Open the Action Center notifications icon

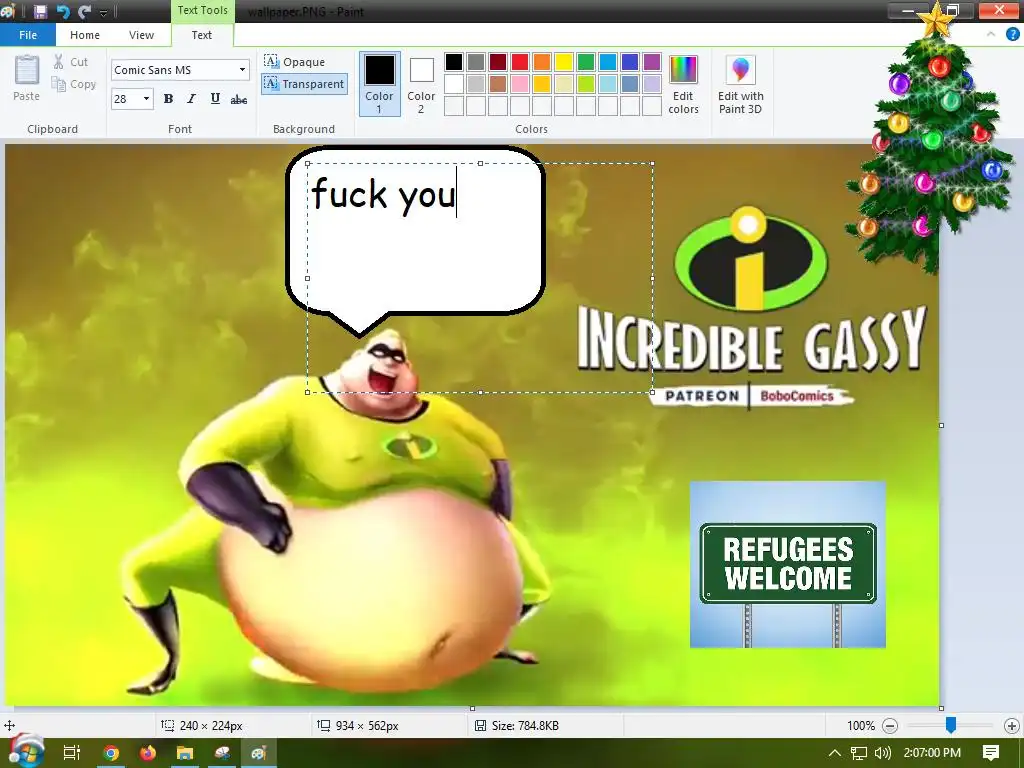(x=991, y=753)
